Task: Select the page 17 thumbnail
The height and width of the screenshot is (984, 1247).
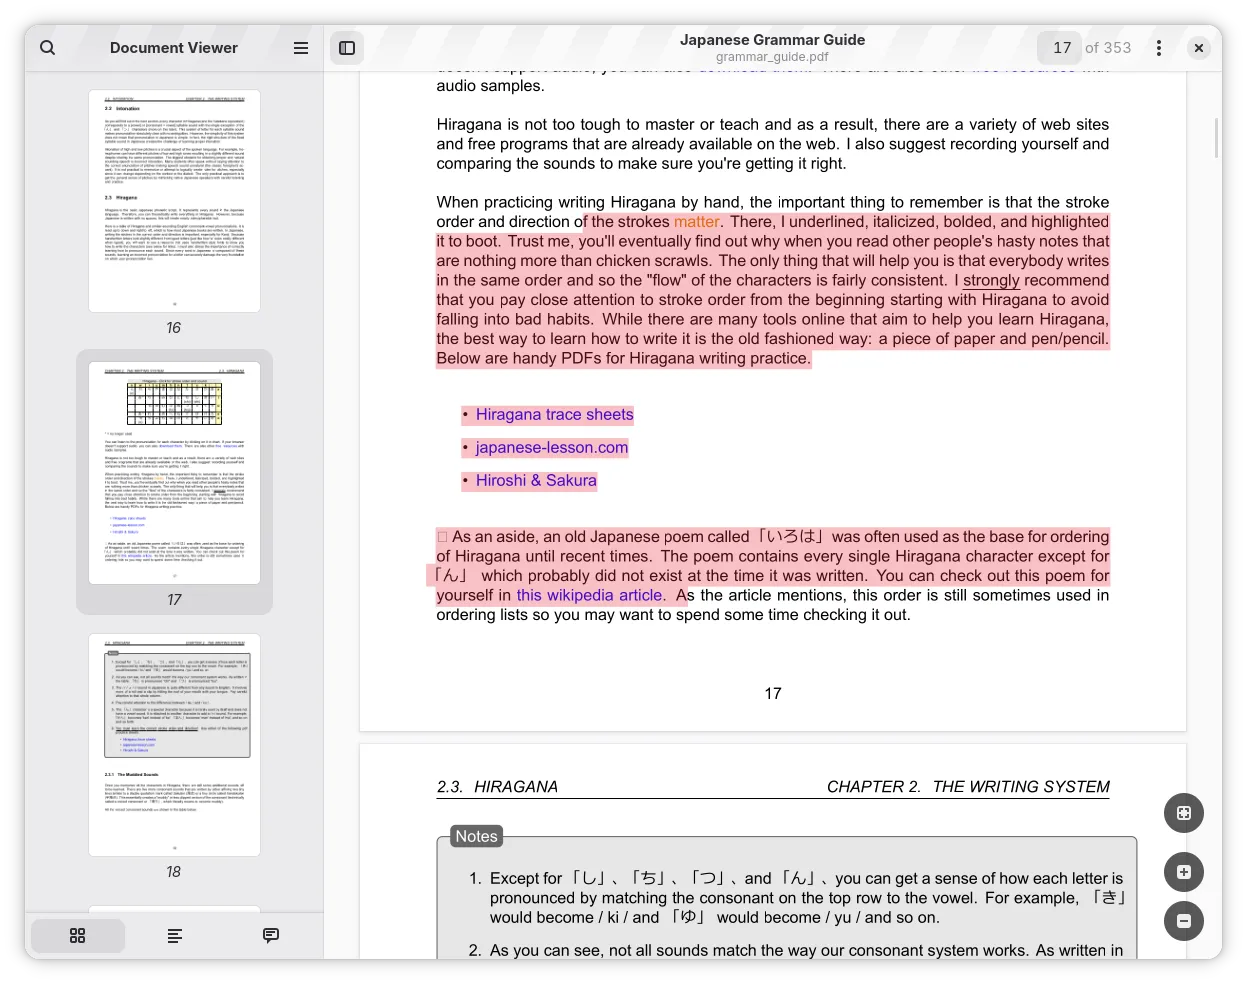Action: pyautogui.click(x=174, y=473)
